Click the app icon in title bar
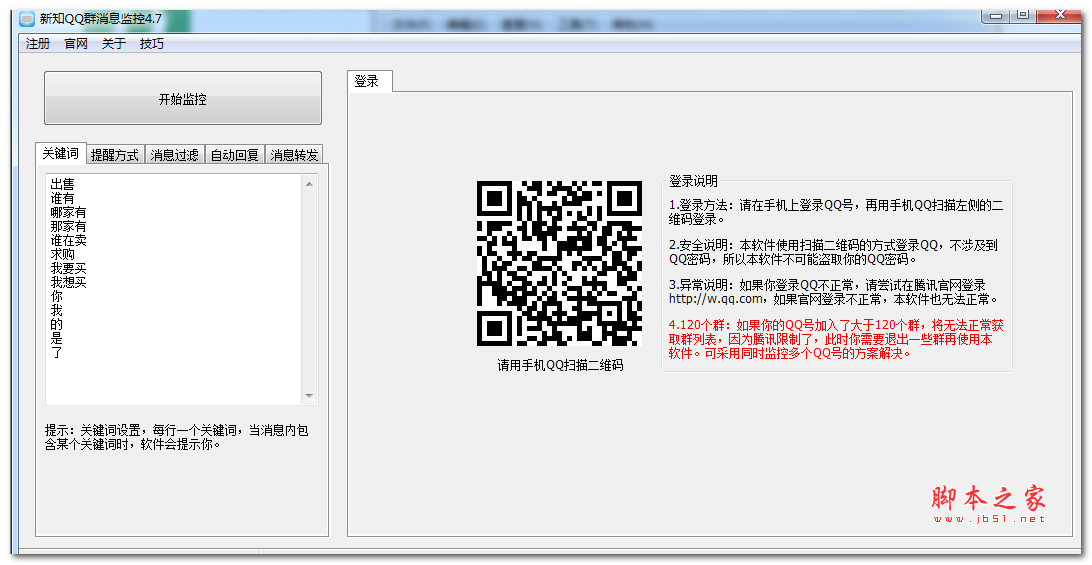1092x565 pixels. (26, 19)
